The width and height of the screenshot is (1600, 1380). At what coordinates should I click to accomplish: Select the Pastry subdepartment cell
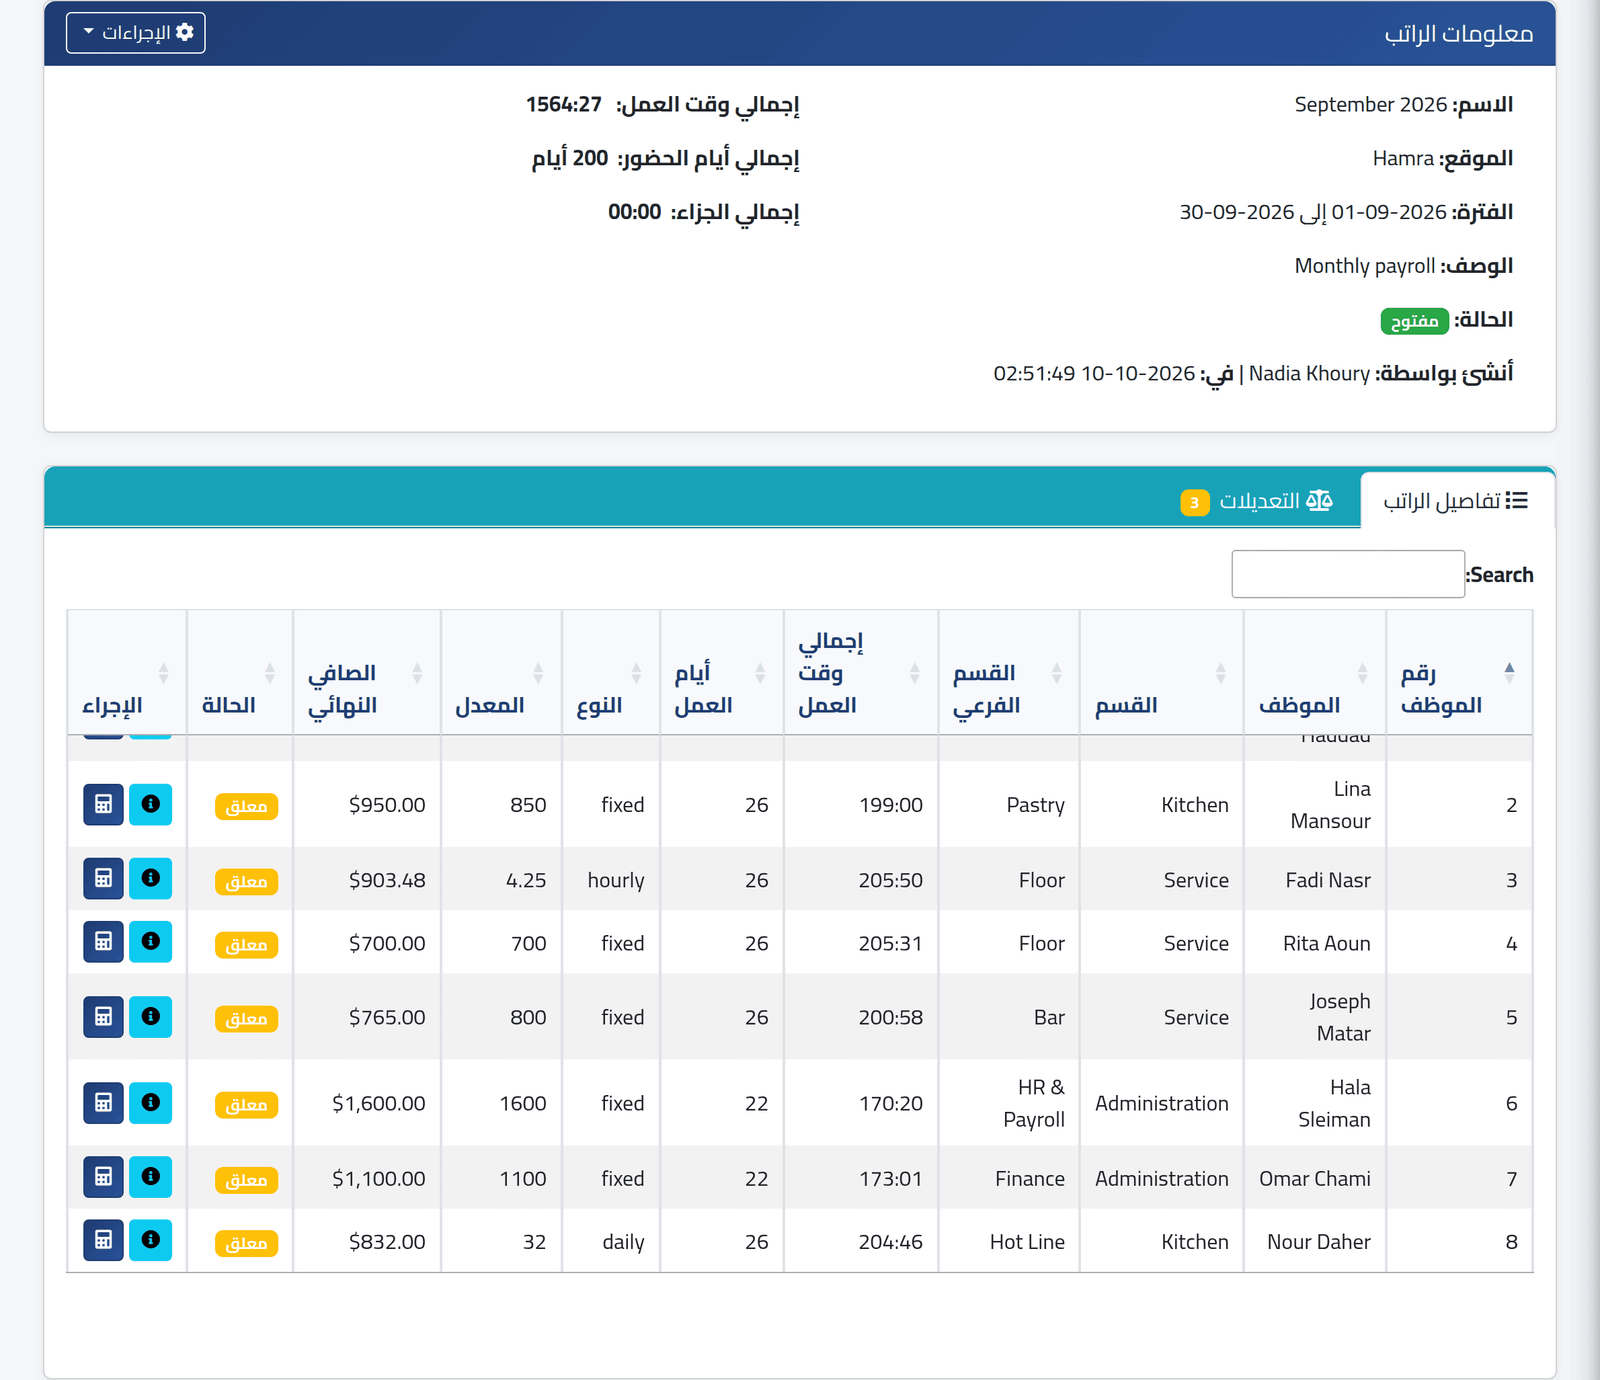(x=1009, y=805)
